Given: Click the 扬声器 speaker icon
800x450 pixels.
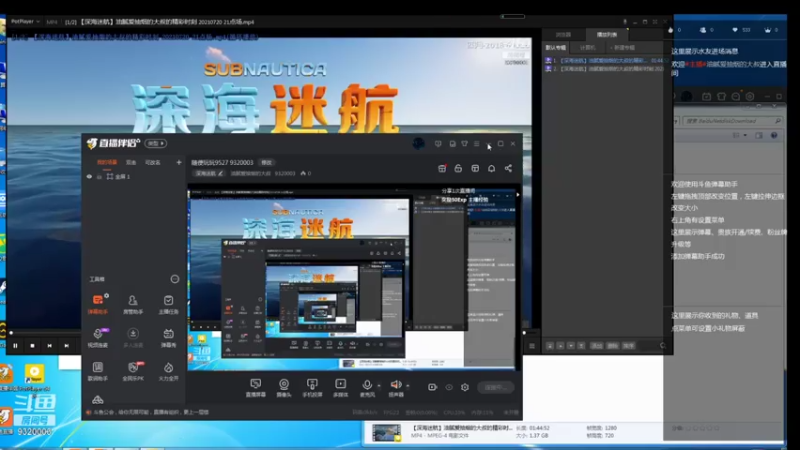Looking at the screenshot, I should pyautogui.click(x=395, y=387).
